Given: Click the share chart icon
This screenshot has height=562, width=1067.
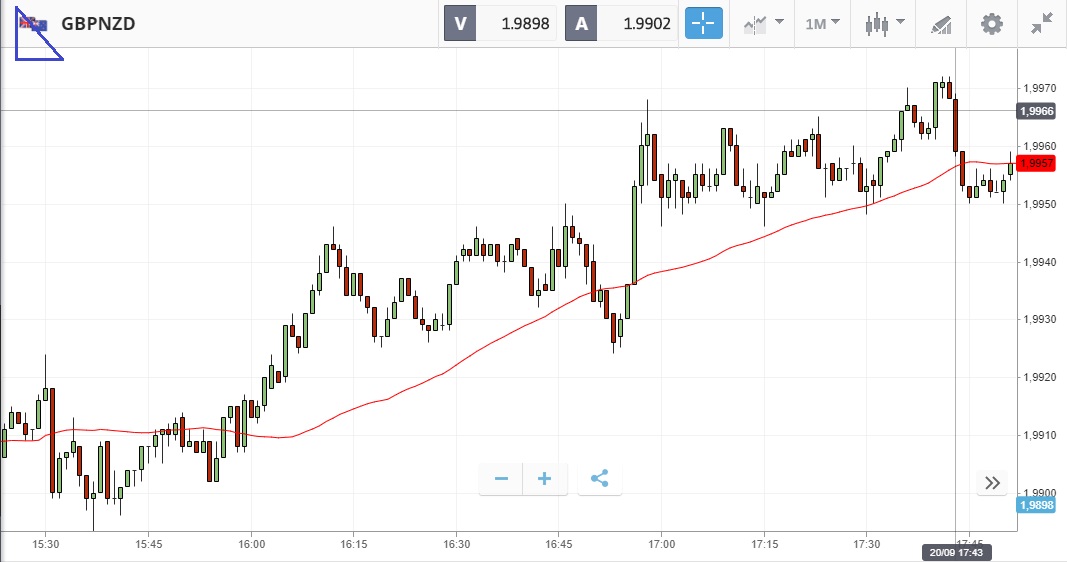Looking at the screenshot, I should click(599, 479).
